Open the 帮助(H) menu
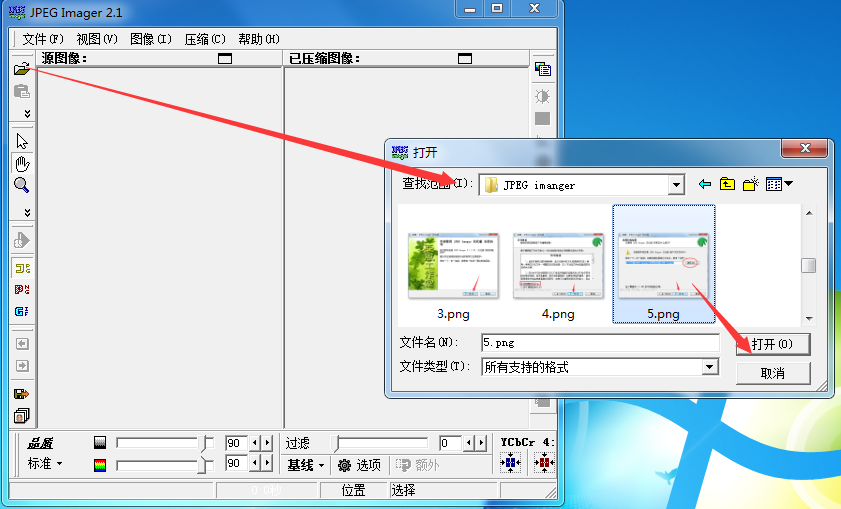 click(259, 39)
